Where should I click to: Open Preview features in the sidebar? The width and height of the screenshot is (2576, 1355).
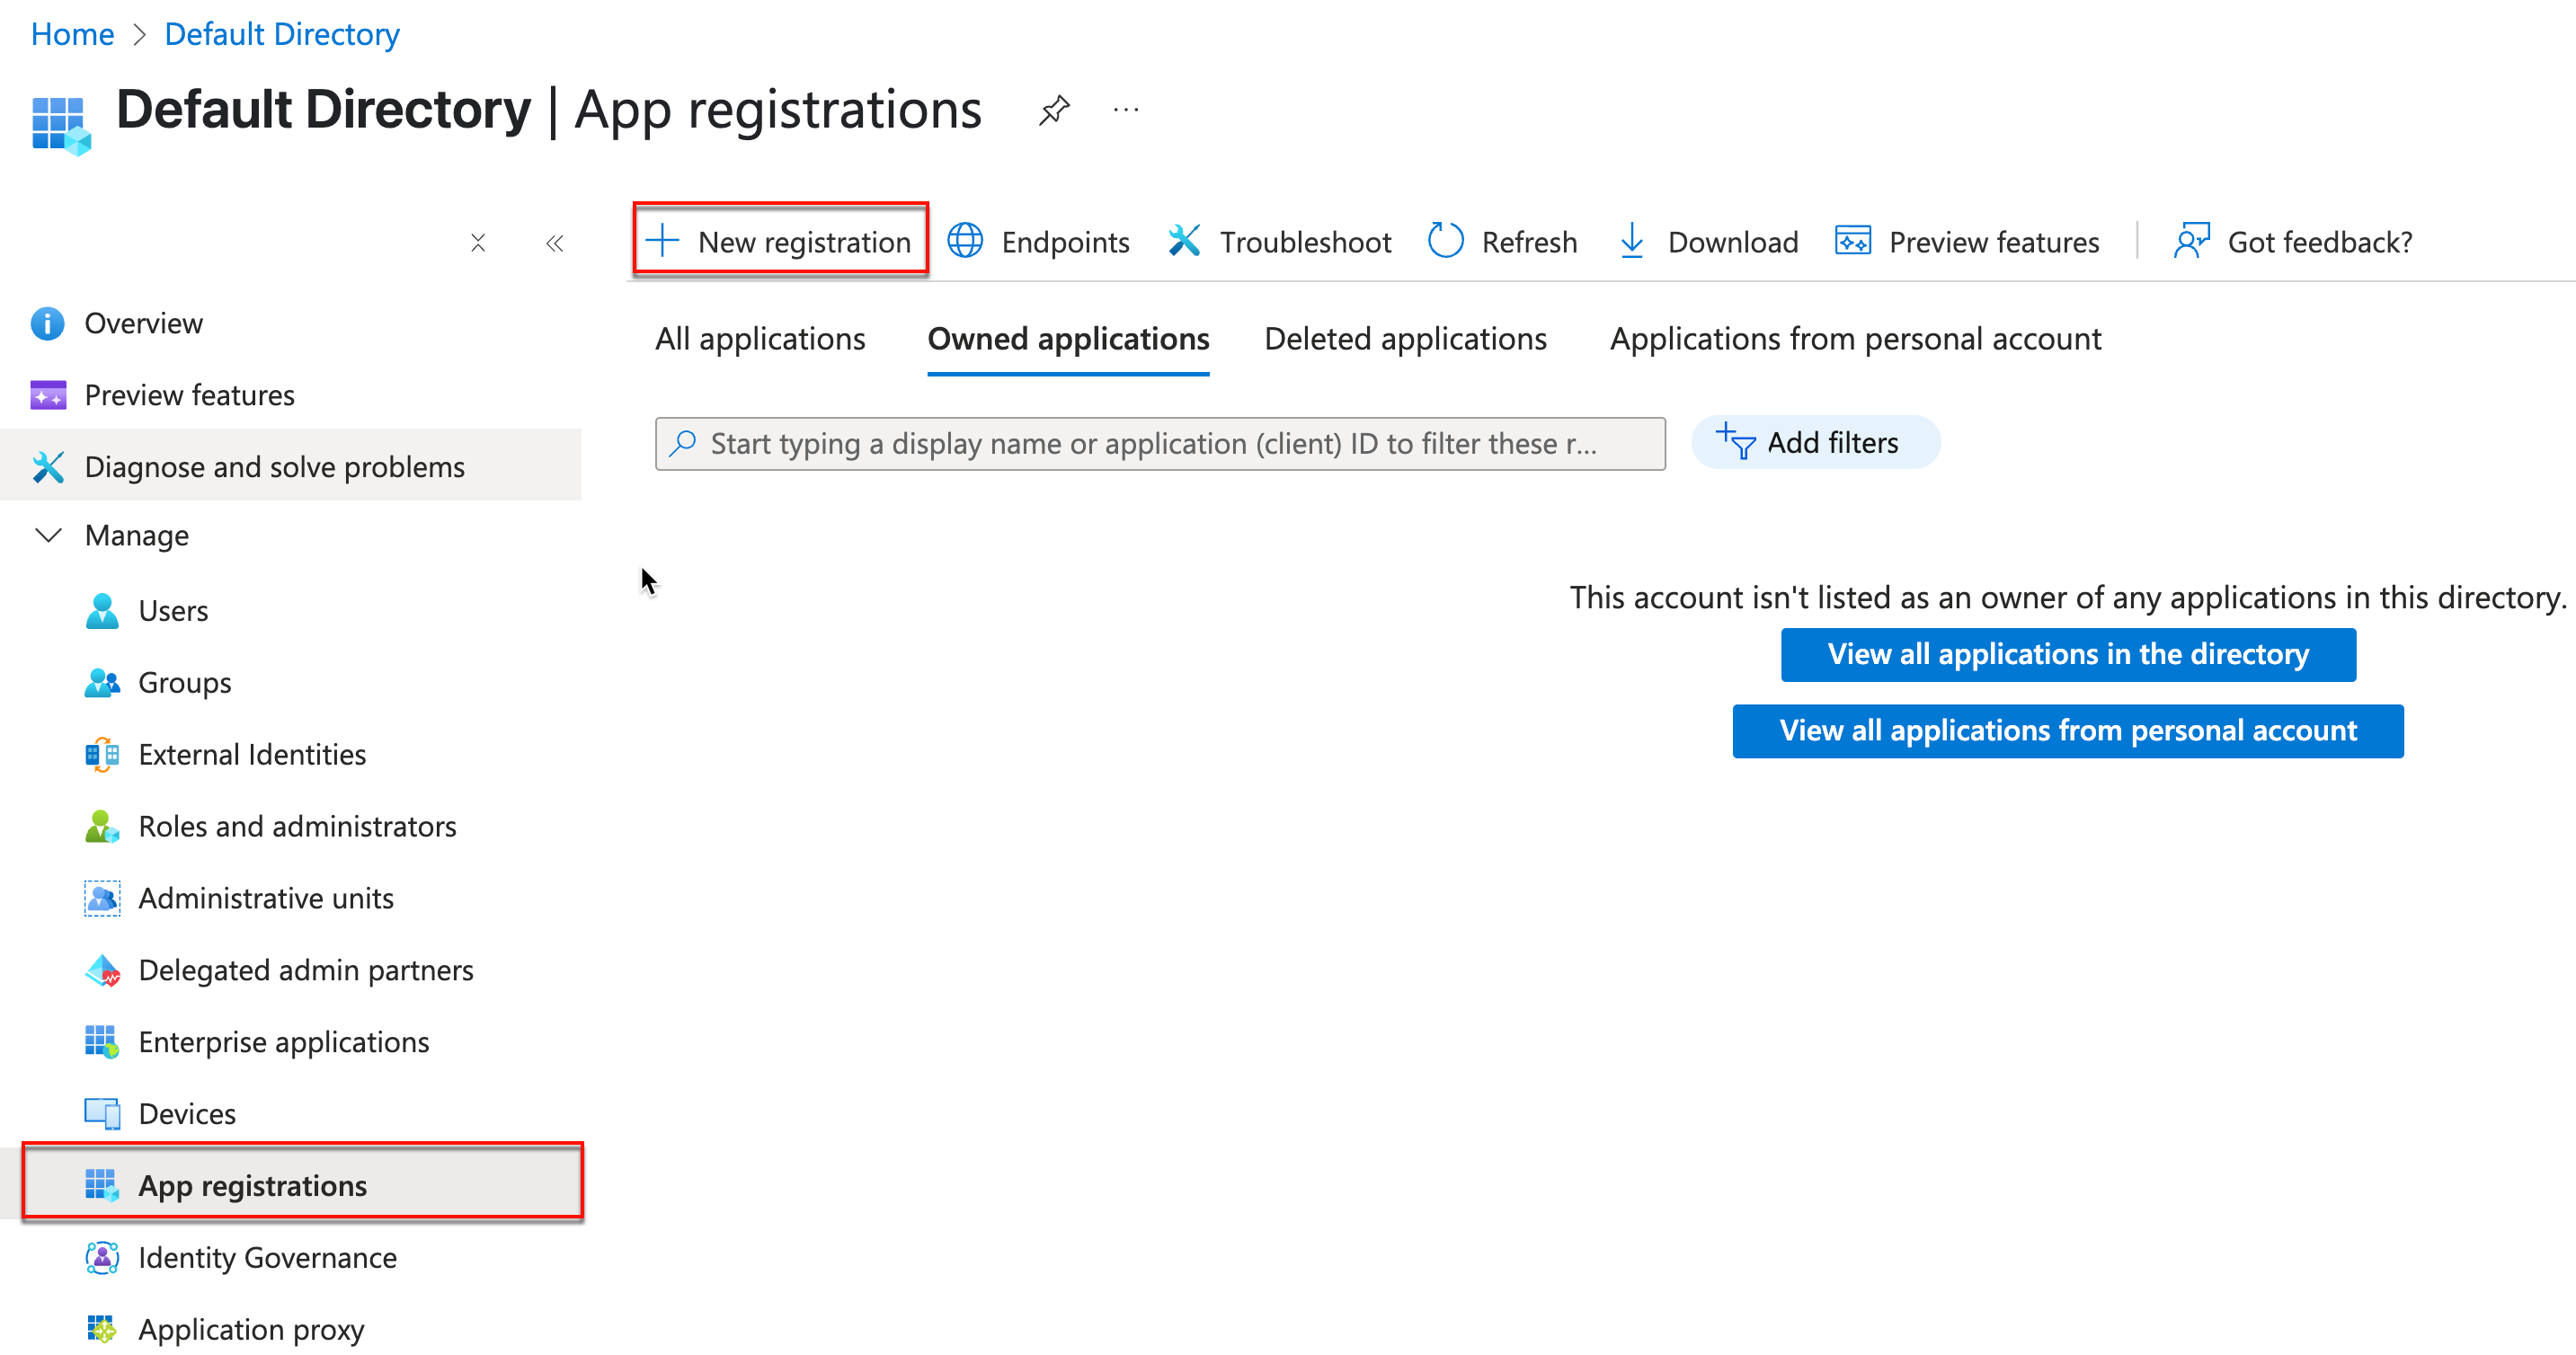(x=290, y=396)
